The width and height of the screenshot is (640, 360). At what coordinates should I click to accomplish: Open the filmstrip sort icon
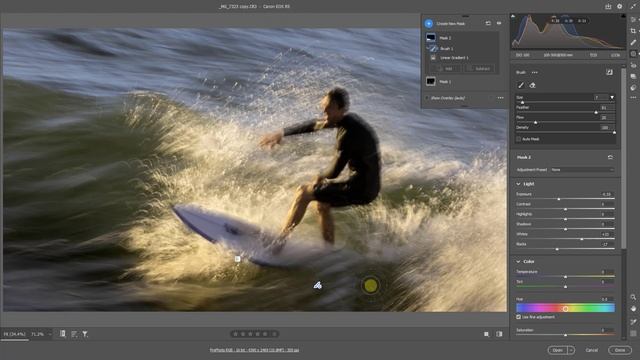[x=74, y=334]
